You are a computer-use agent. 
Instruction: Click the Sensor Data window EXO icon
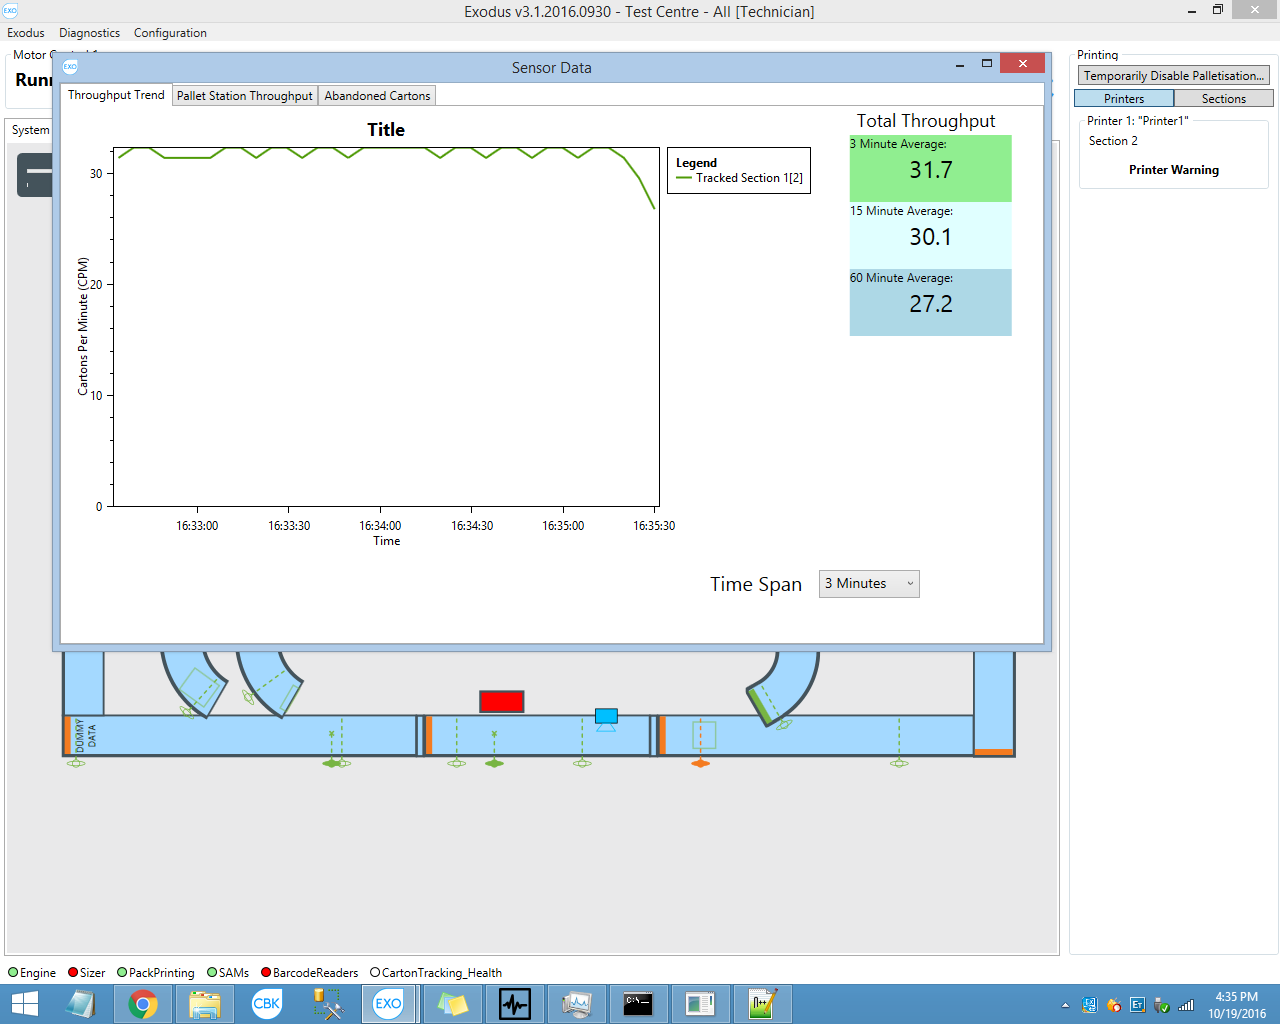(70, 67)
